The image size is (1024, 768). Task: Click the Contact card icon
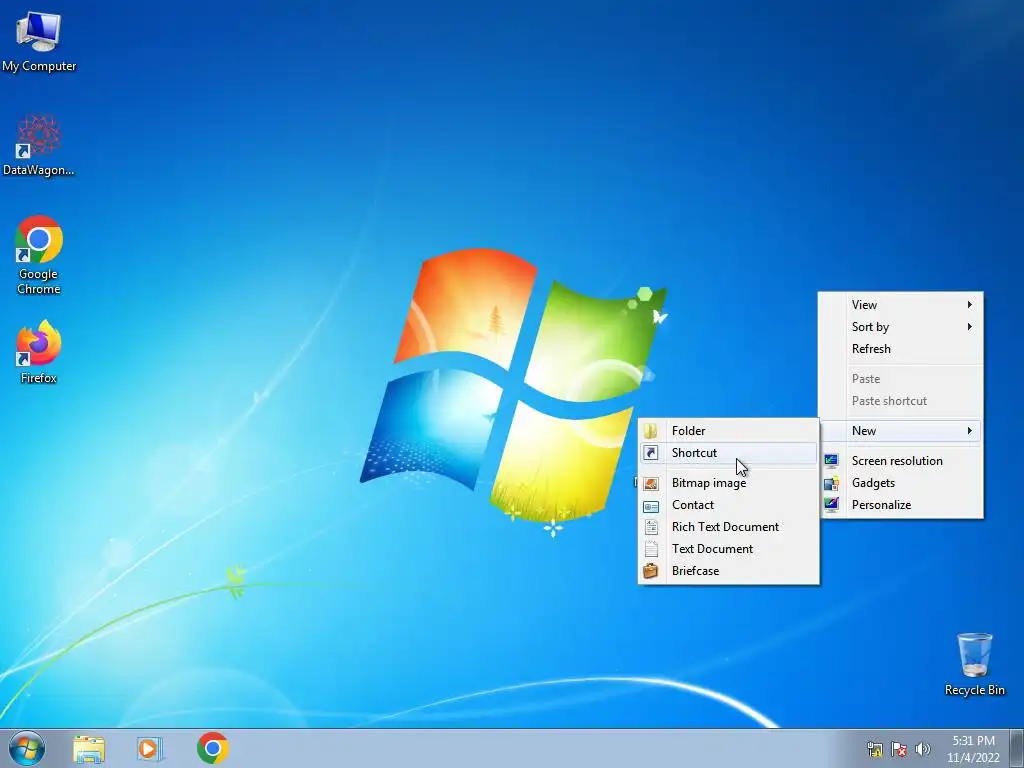[650, 505]
